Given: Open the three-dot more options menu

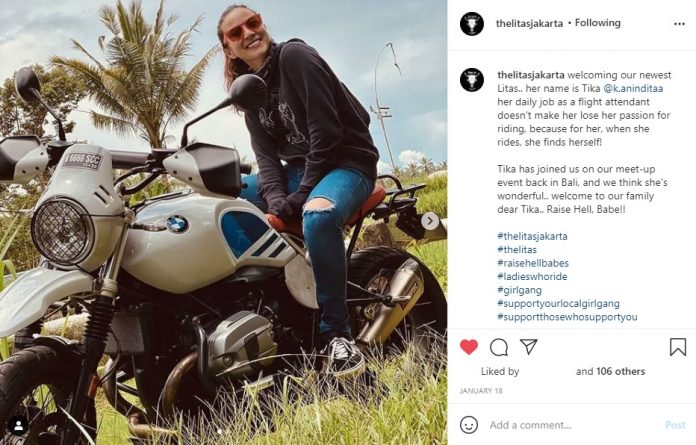Looking at the screenshot, I should (x=679, y=24).
